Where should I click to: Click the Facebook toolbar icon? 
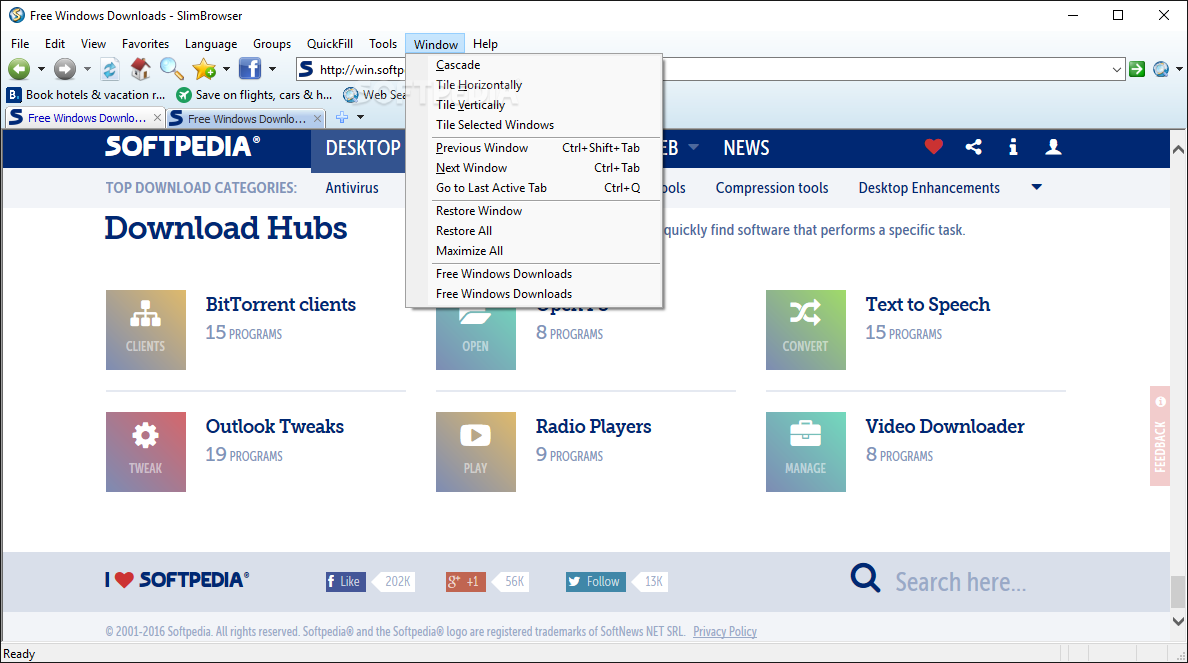point(249,69)
